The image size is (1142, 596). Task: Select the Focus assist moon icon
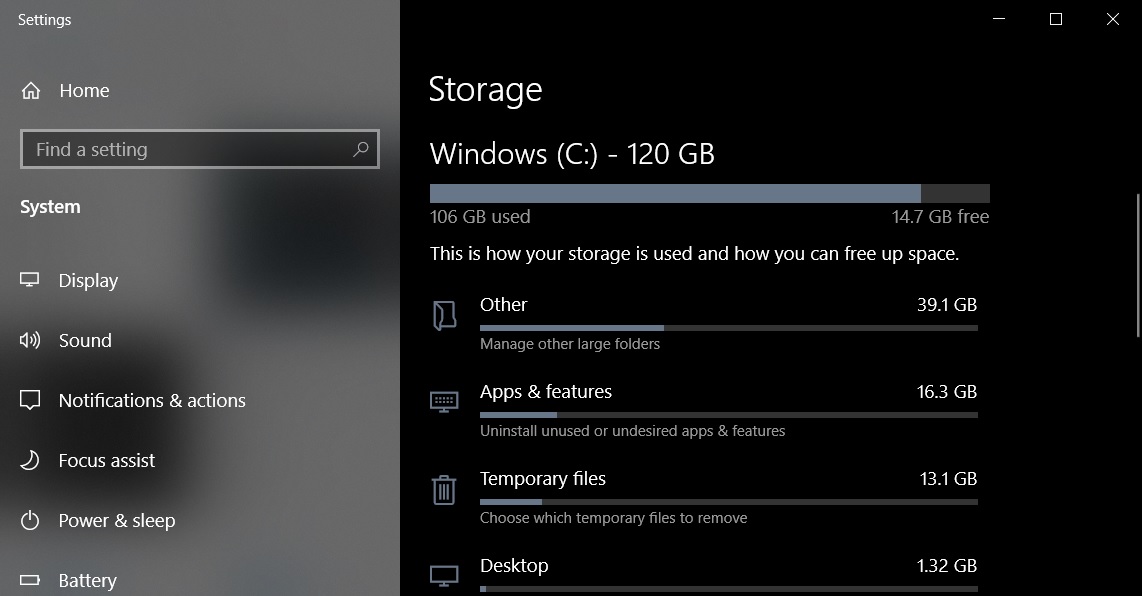pos(31,460)
